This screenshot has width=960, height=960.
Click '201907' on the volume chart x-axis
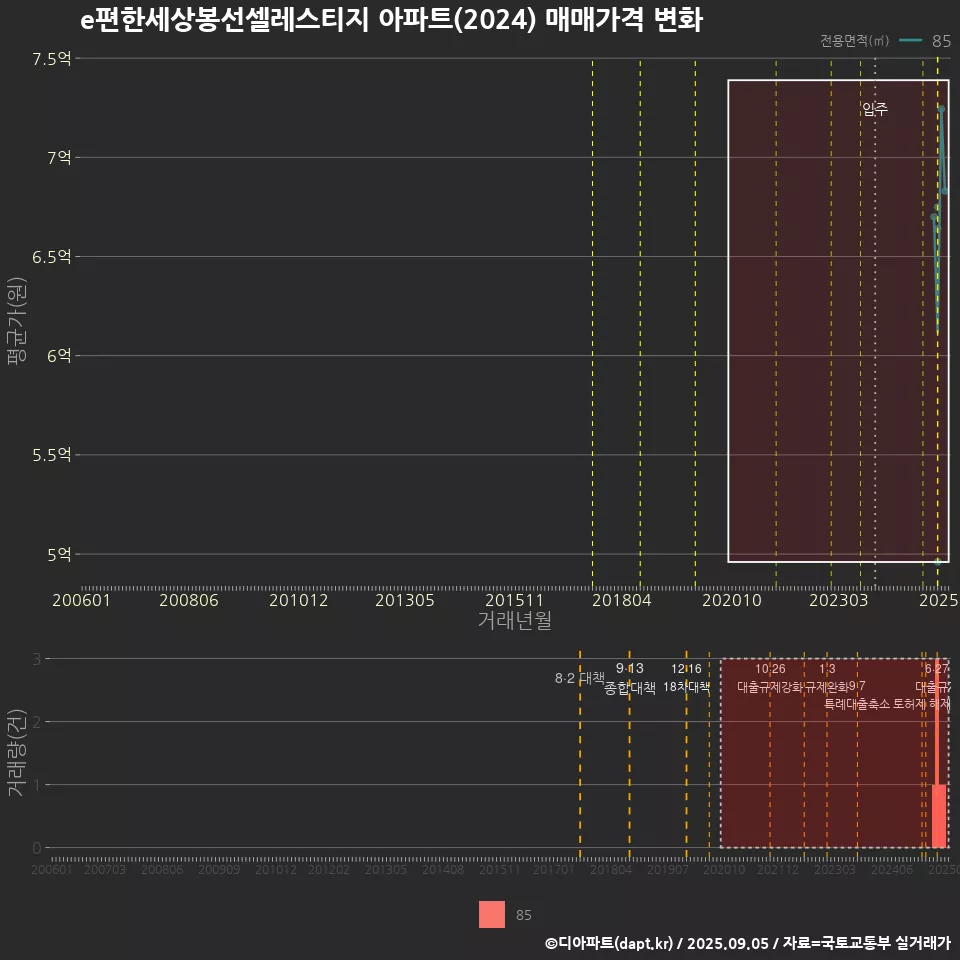point(667,869)
